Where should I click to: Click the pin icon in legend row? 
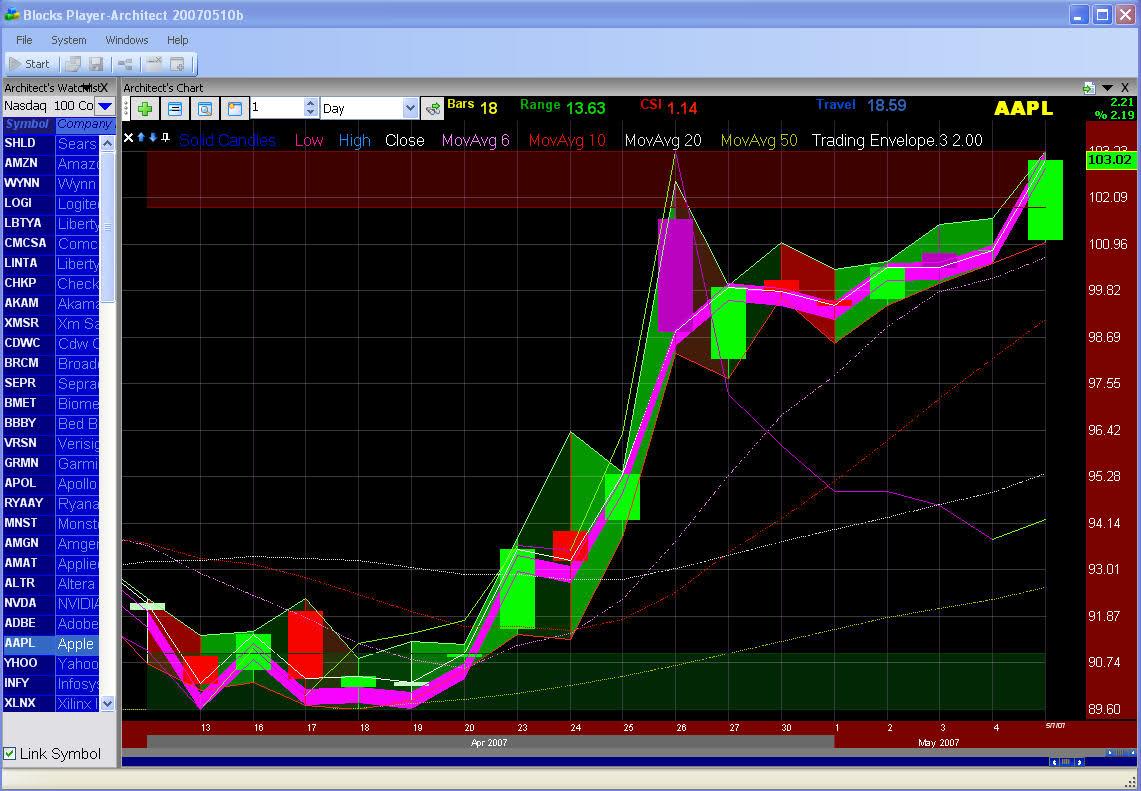[x=166, y=138]
